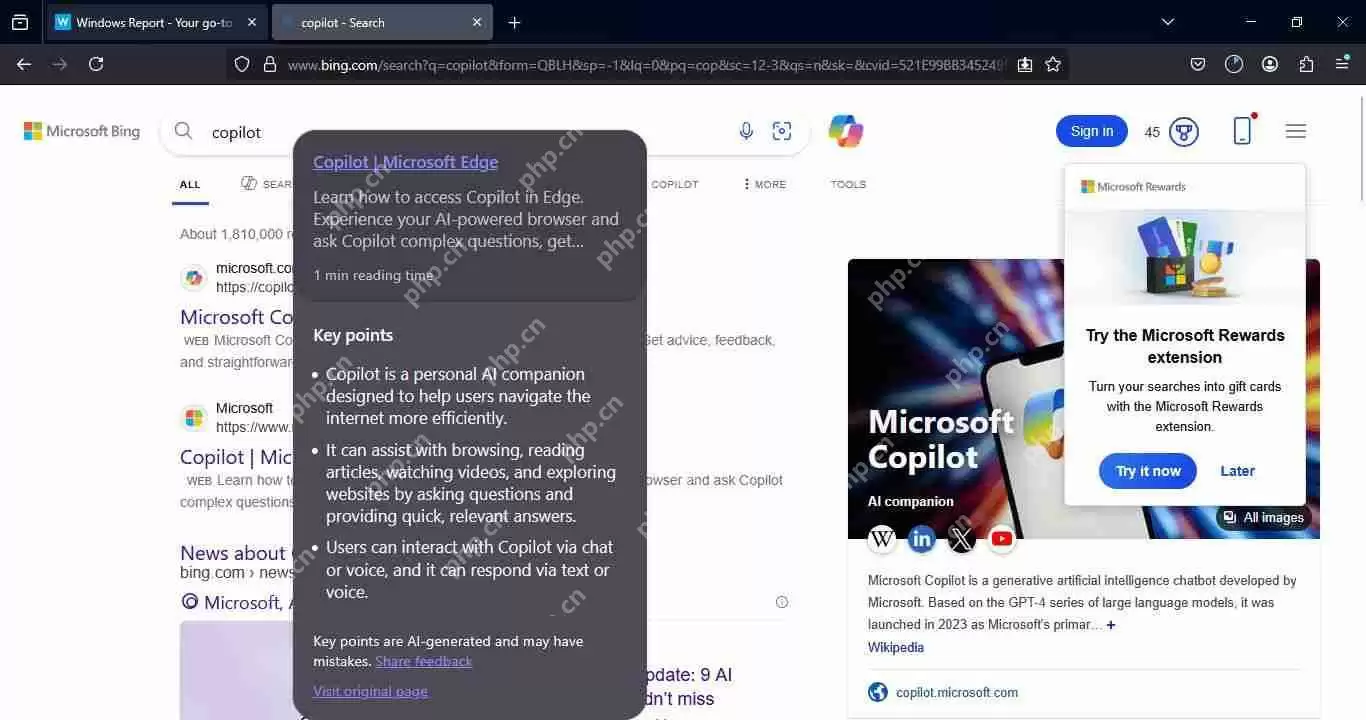This screenshot has height=720, width=1366.
Task: Click the Wikipedia icon on the Copilot card
Action: [882, 538]
